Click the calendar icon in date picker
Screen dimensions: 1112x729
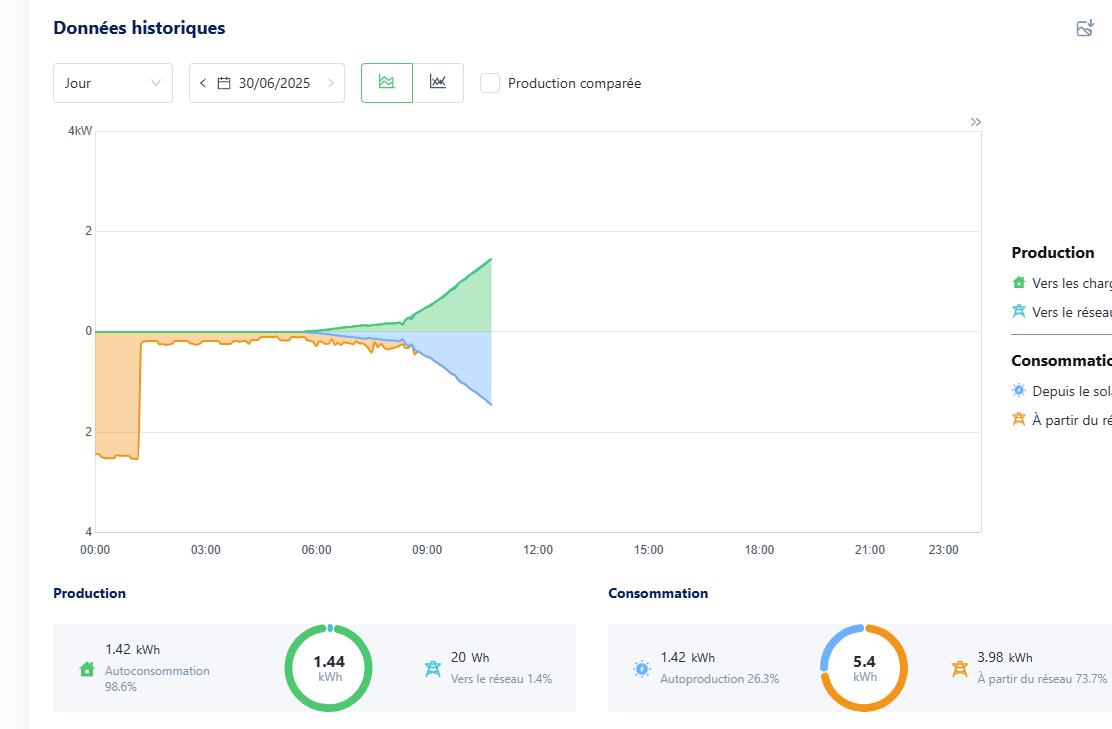click(224, 83)
